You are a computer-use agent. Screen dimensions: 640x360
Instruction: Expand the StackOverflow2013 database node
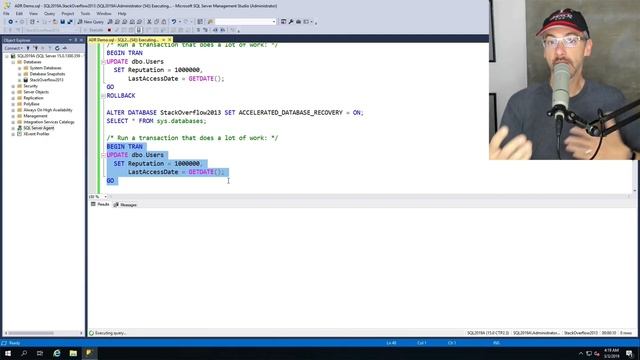pyautogui.click(x=20, y=80)
